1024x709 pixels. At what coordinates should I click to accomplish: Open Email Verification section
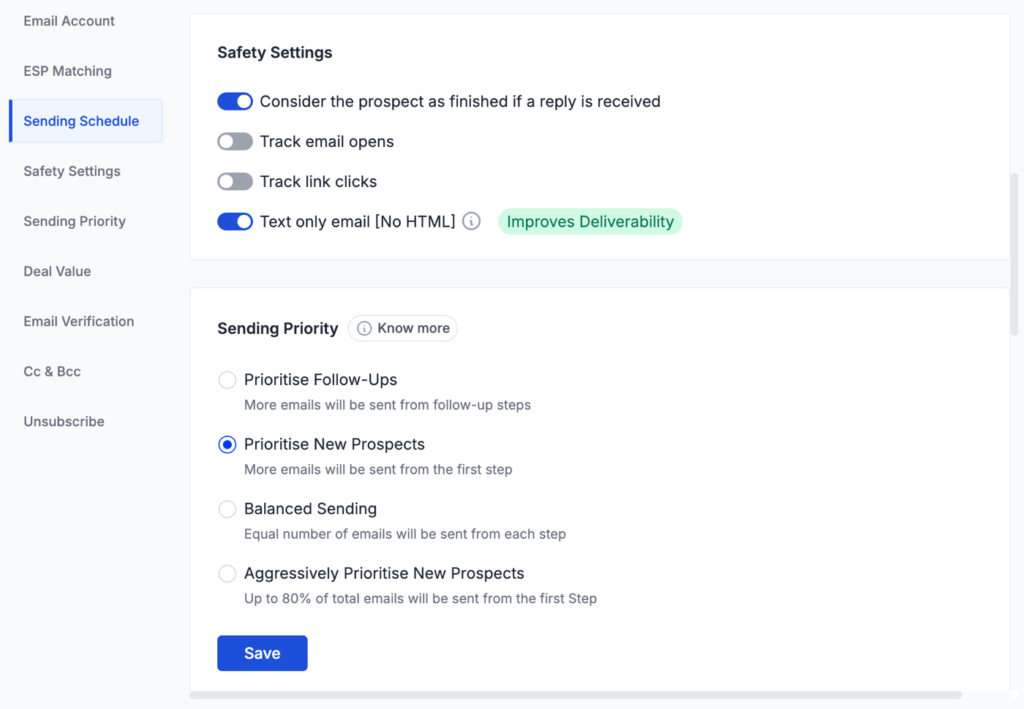coord(79,321)
